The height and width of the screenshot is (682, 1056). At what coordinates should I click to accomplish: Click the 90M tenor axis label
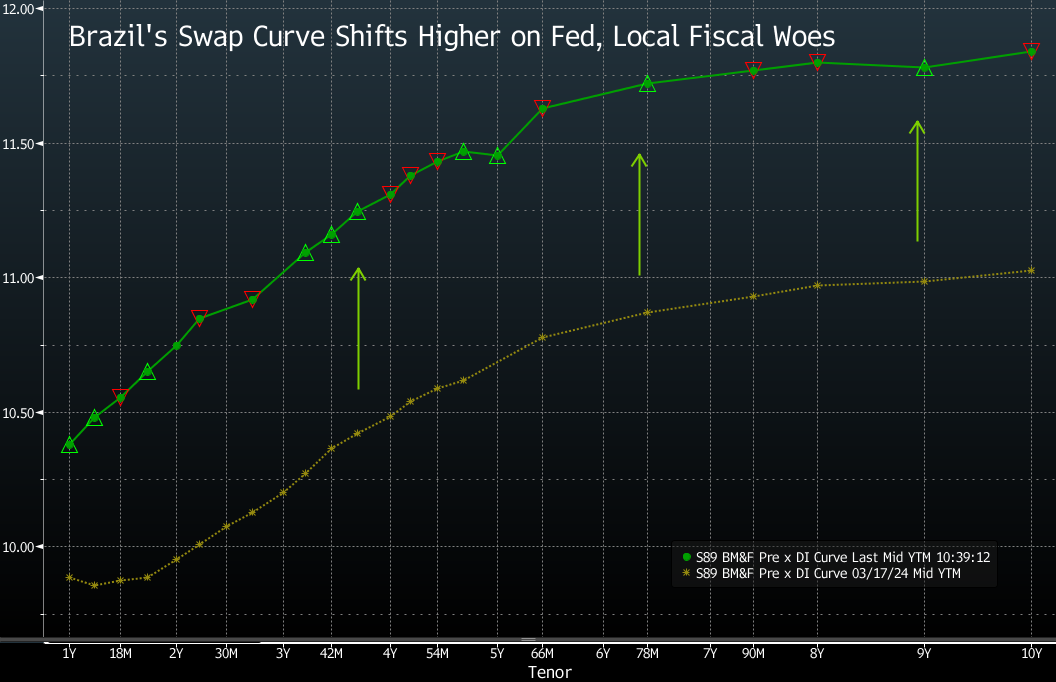pos(753,653)
